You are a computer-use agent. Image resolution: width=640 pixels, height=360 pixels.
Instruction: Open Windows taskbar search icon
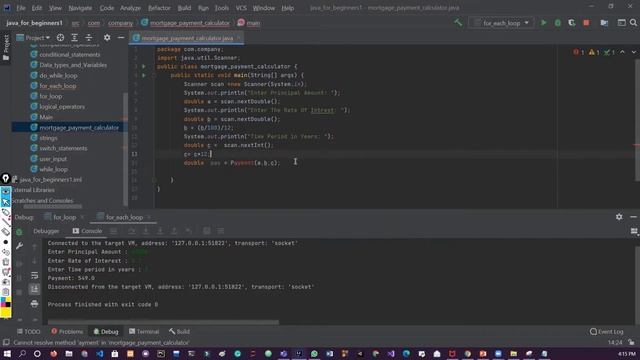(22, 353)
